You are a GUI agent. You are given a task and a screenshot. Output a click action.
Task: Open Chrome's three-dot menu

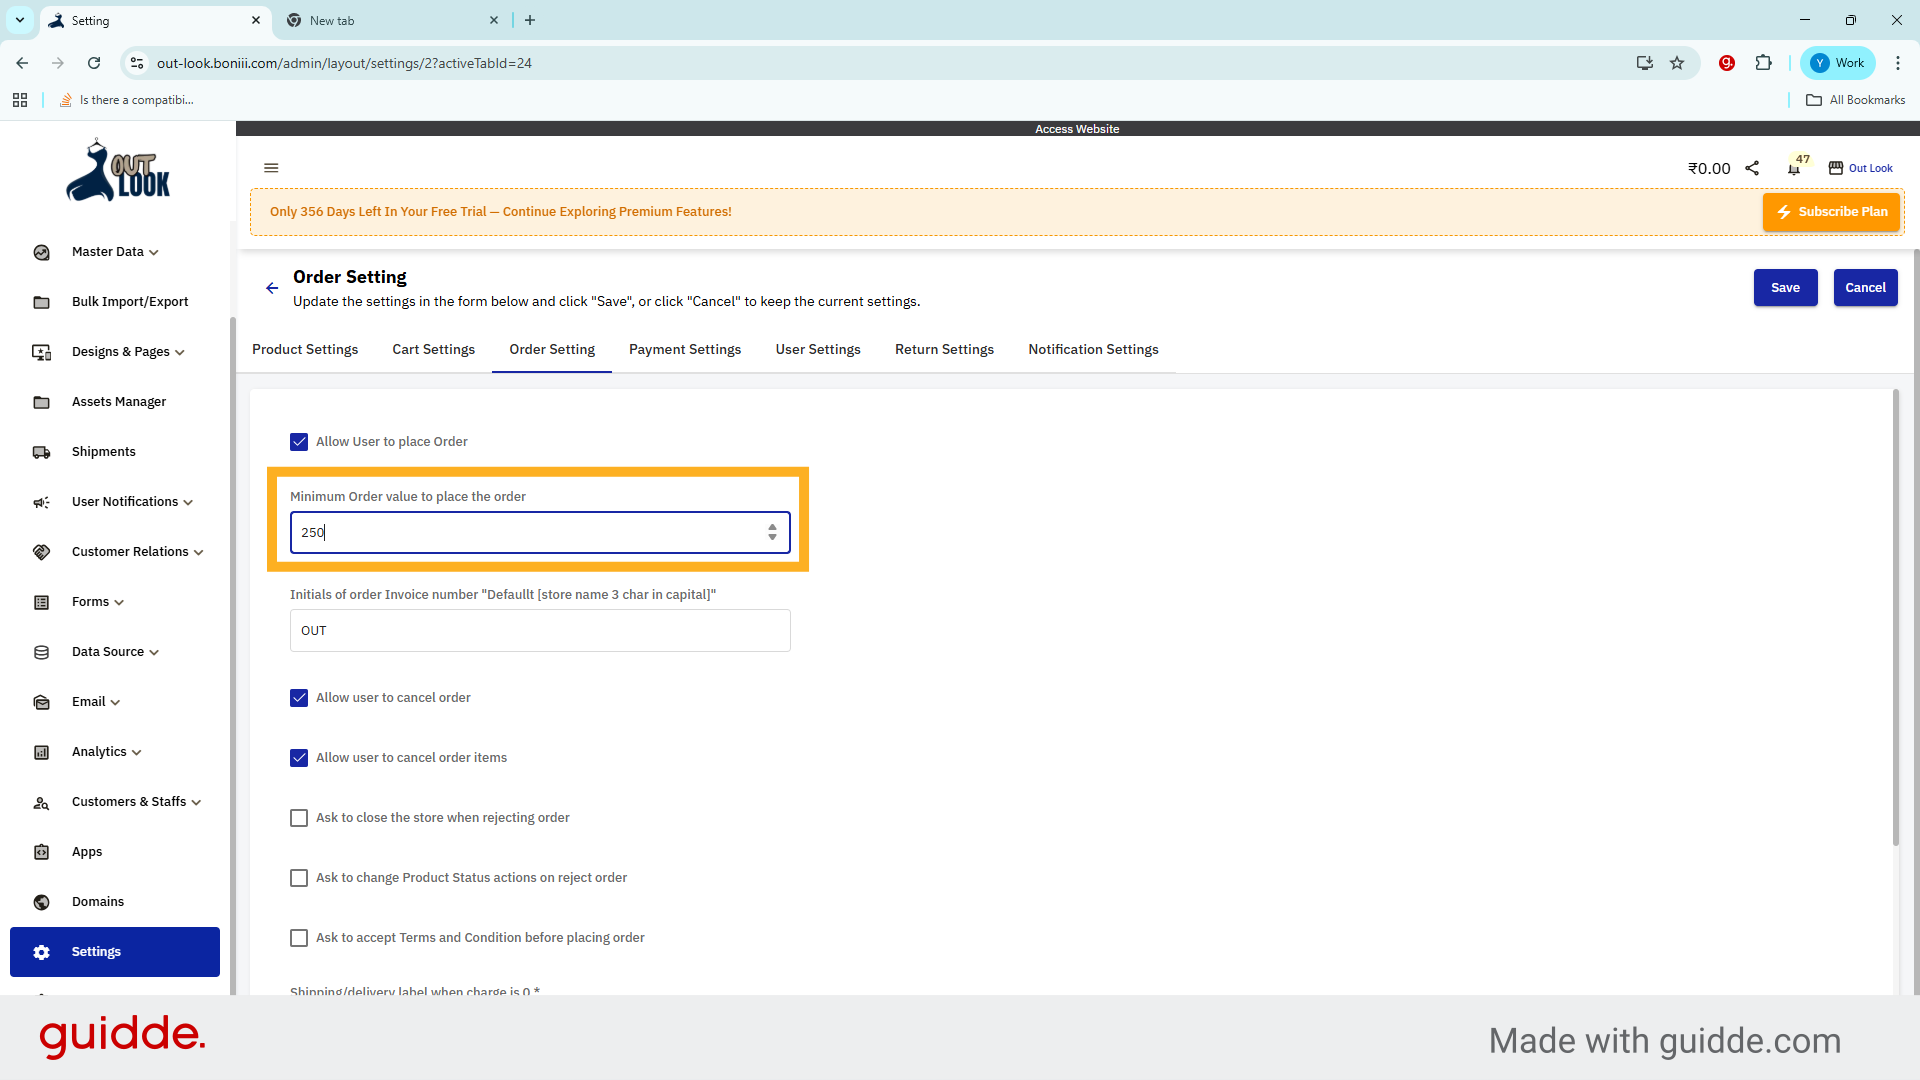[x=1898, y=63]
